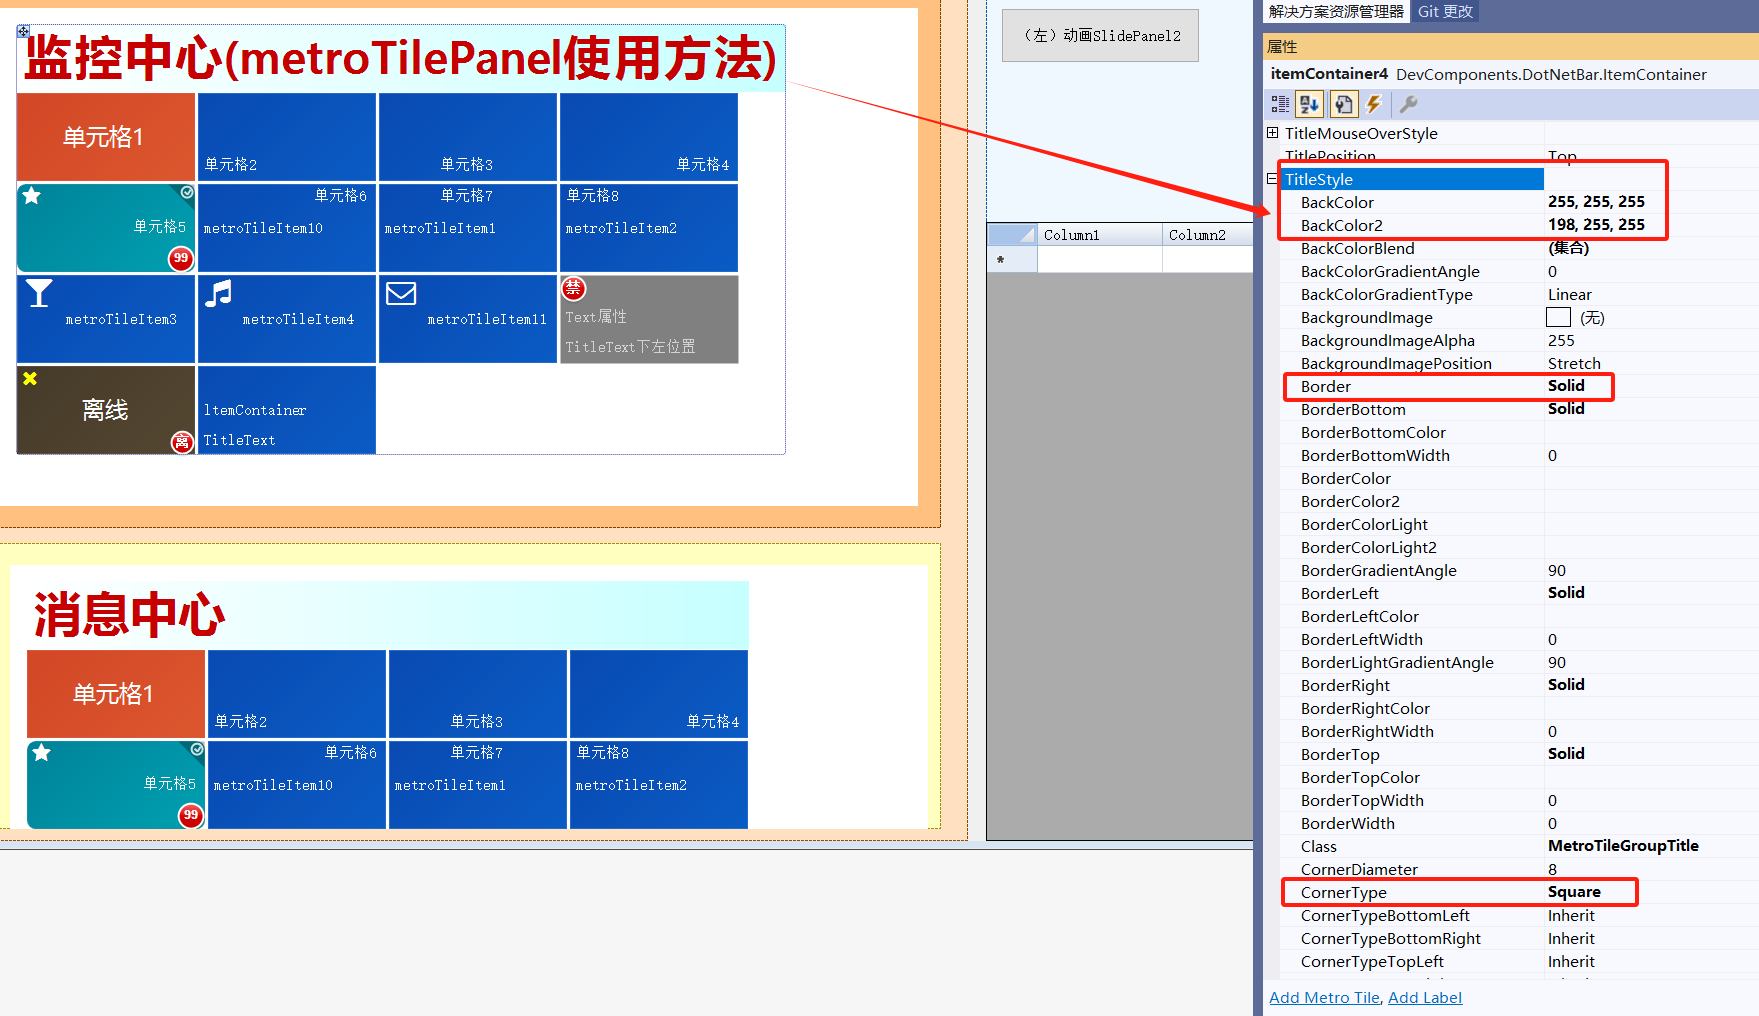Click the red 99 badge on upper 单元格5
This screenshot has width=1759, height=1016.
pyautogui.click(x=180, y=258)
